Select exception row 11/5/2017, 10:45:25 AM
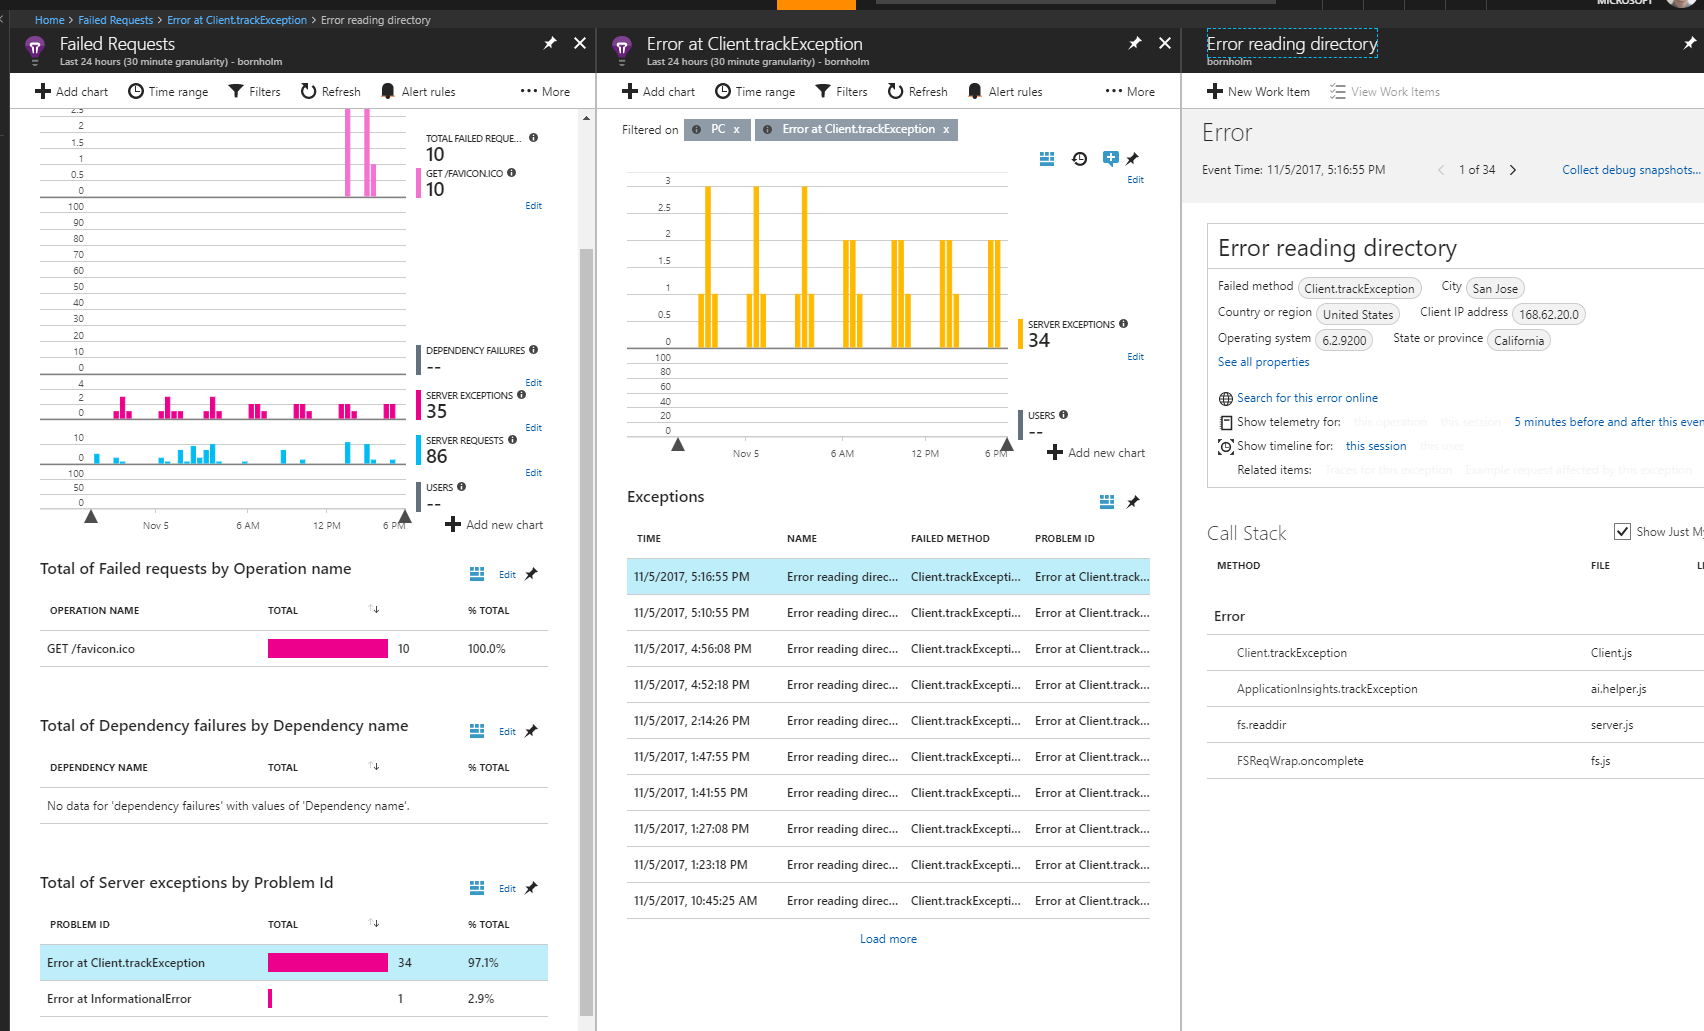The height and width of the screenshot is (1031, 1704). pos(888,901)
